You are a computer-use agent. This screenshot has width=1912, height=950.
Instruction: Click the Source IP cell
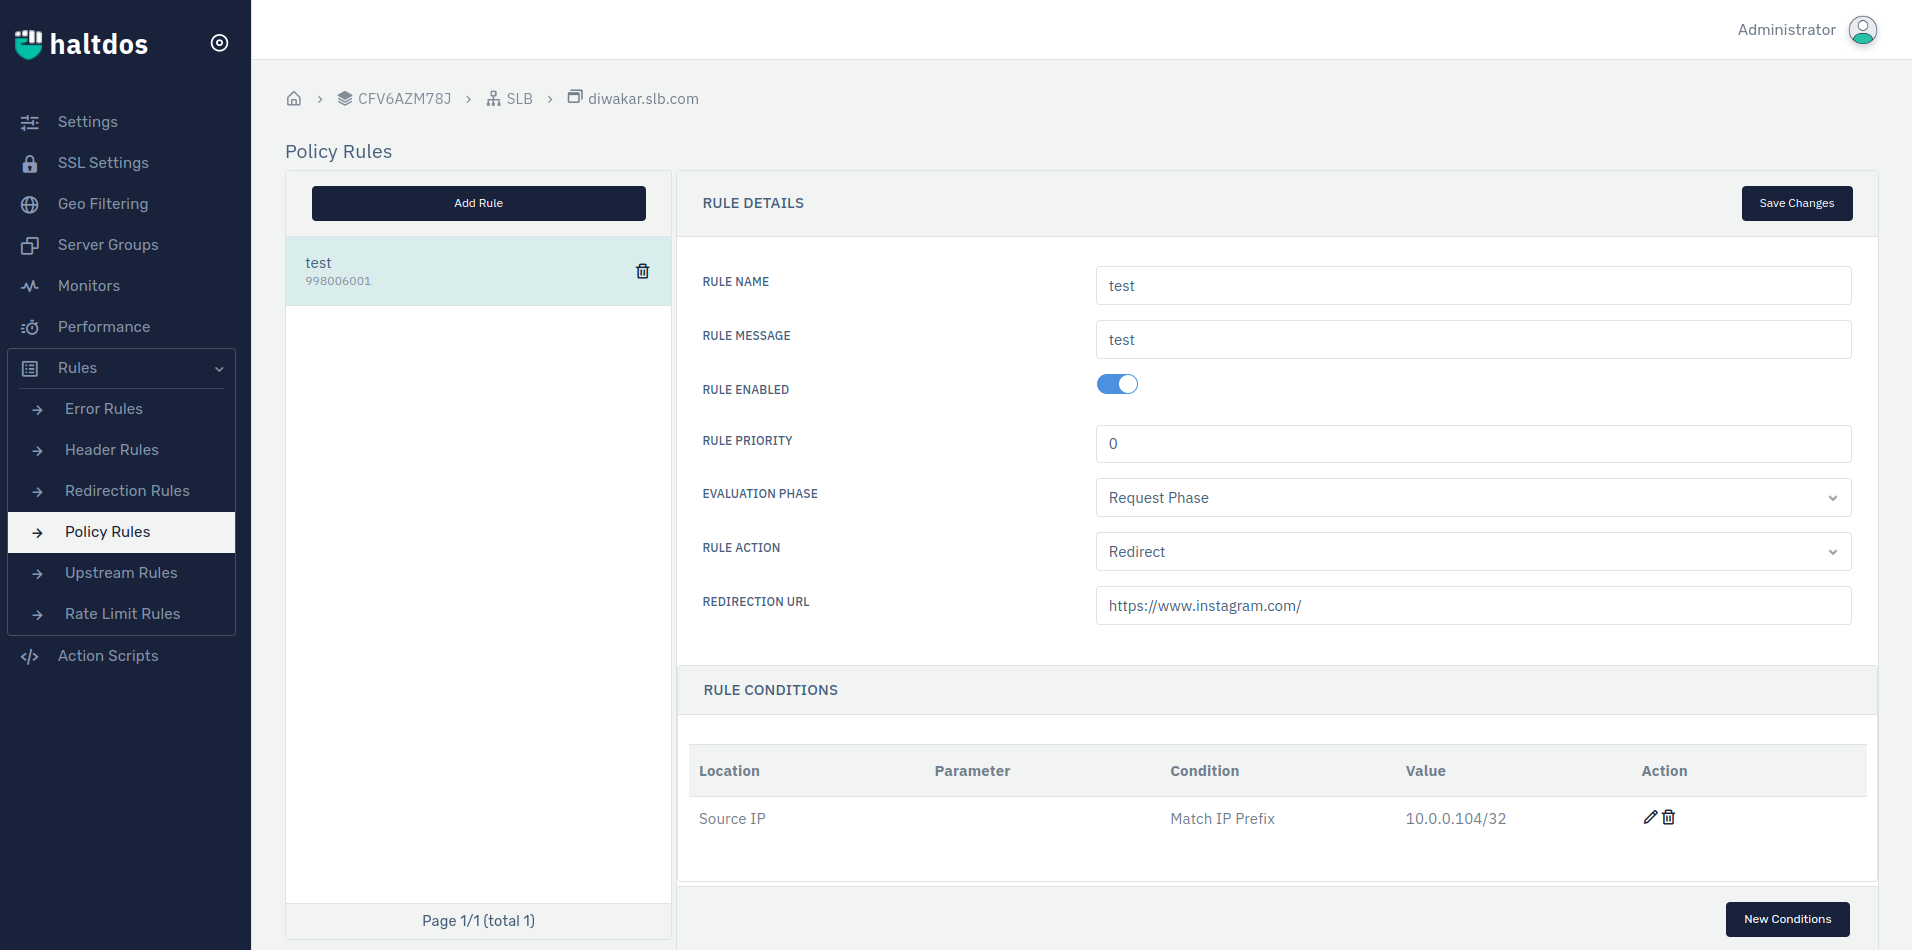tap(732, 819)
